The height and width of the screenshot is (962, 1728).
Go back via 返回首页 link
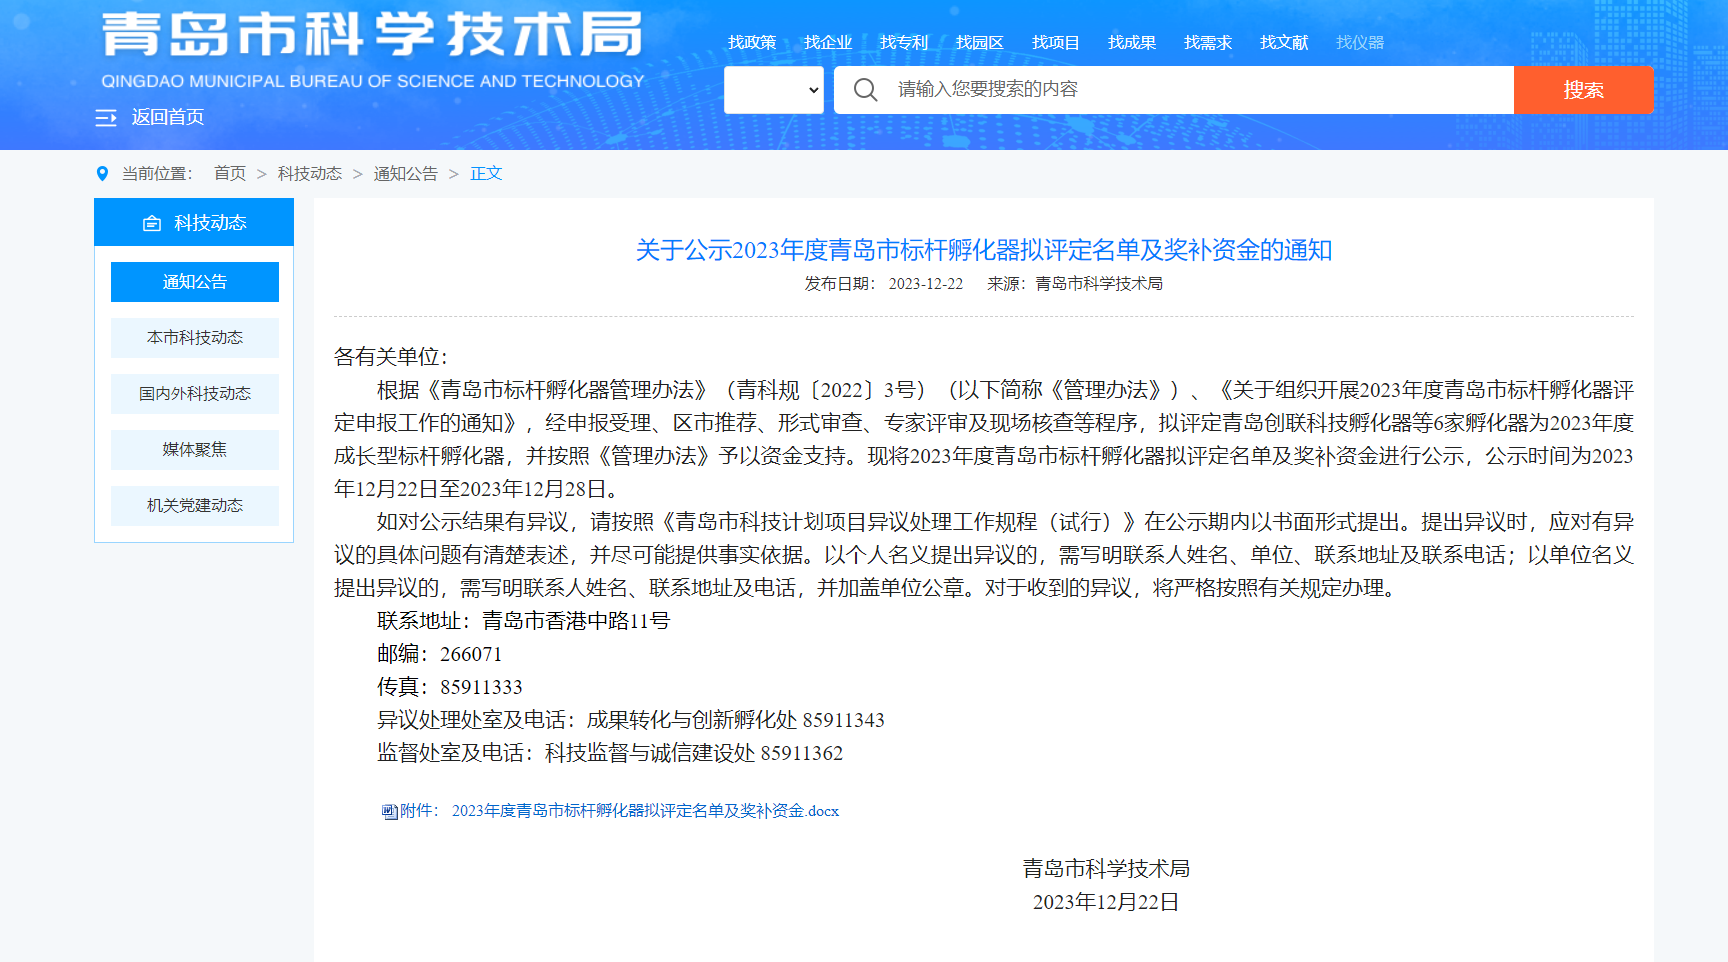click(168, 118)
